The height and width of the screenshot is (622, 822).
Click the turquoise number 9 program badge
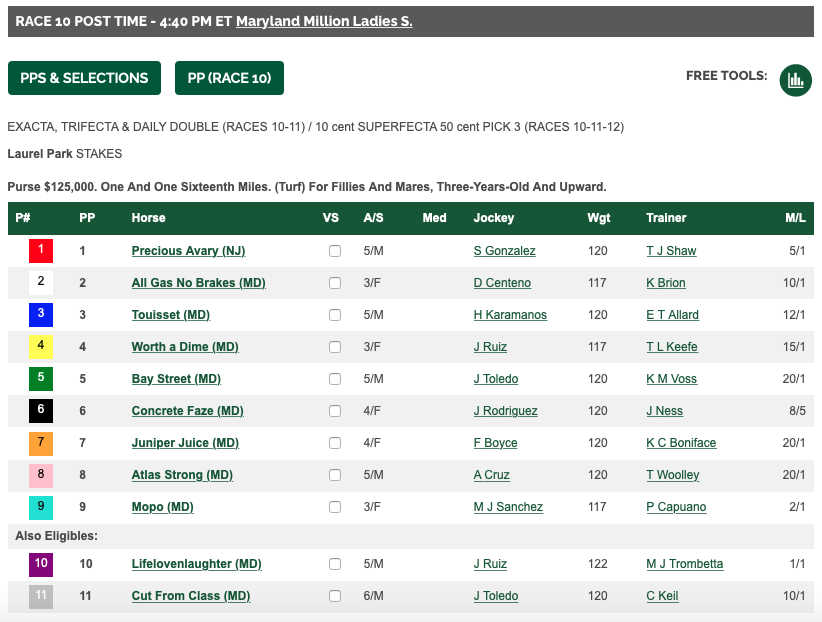coord(41,506)
